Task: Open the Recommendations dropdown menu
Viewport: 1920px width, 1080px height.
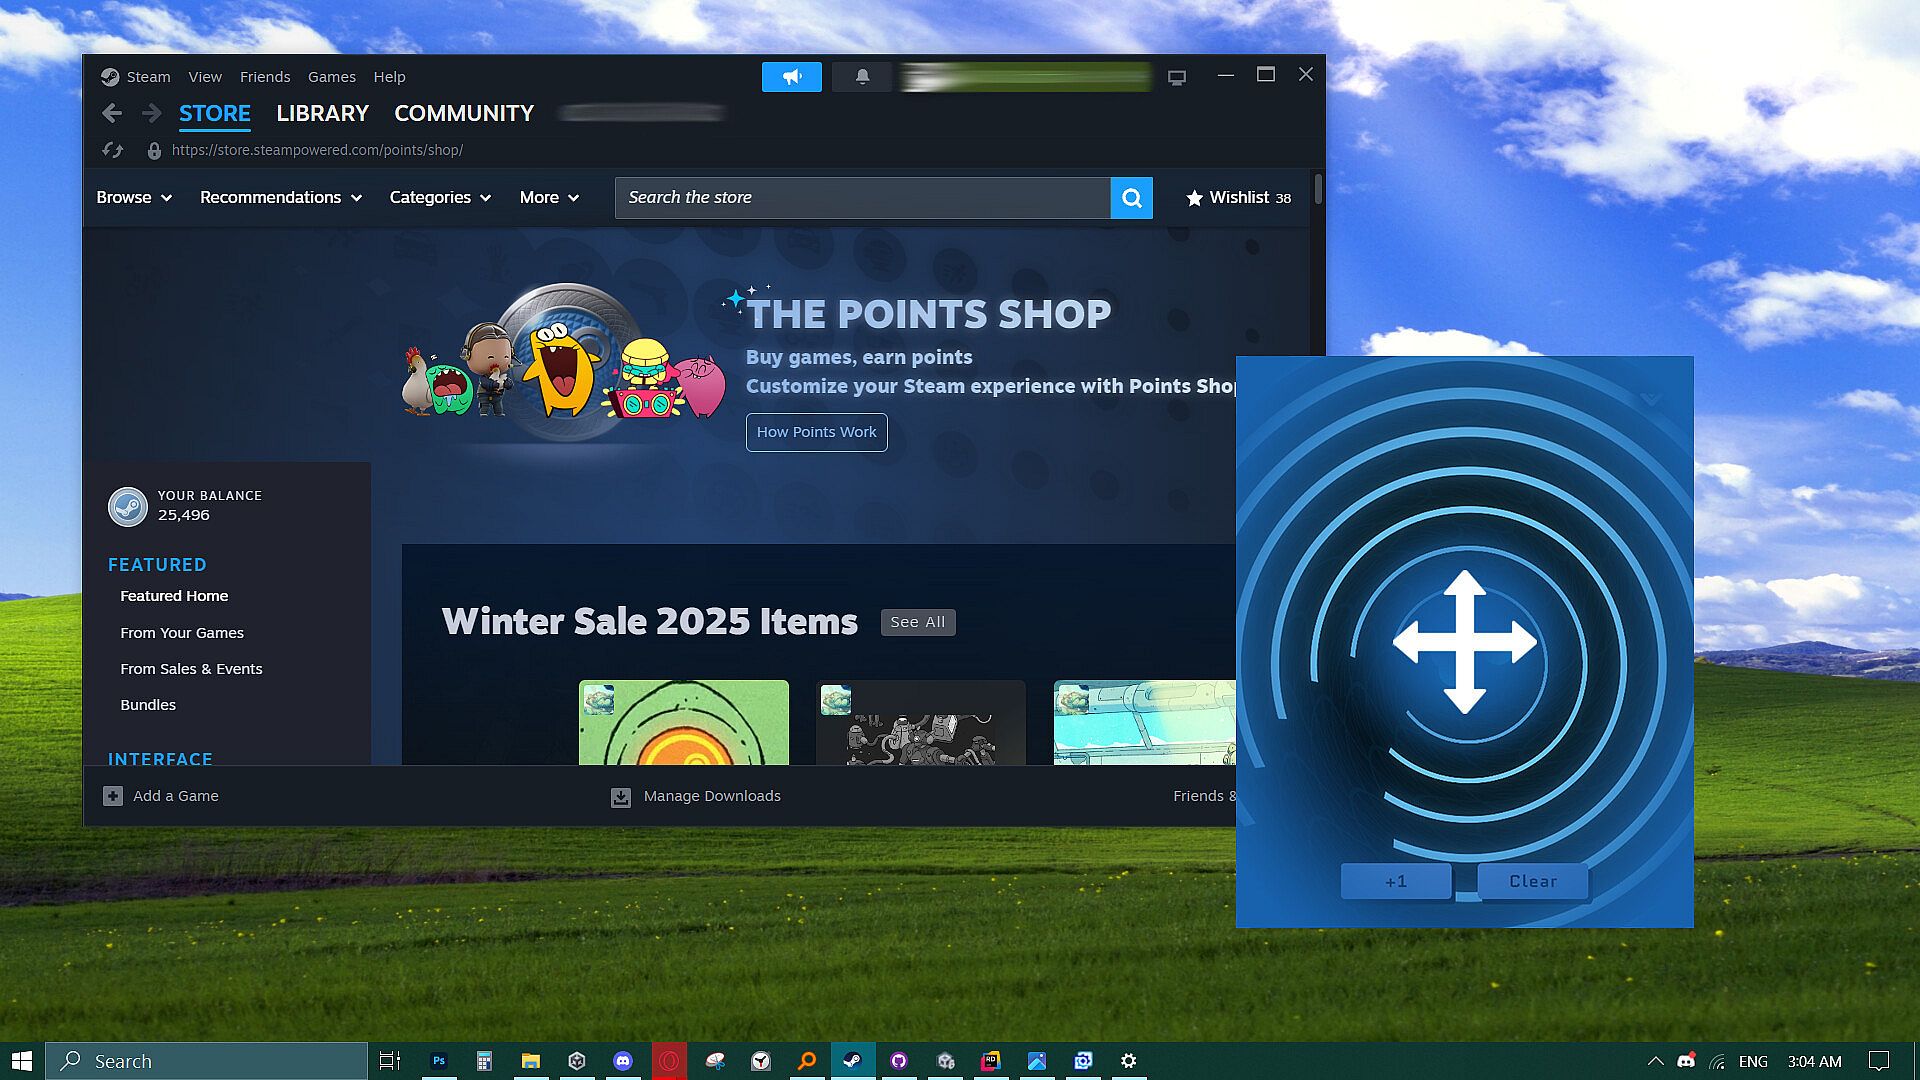Action: coord(280,198)
